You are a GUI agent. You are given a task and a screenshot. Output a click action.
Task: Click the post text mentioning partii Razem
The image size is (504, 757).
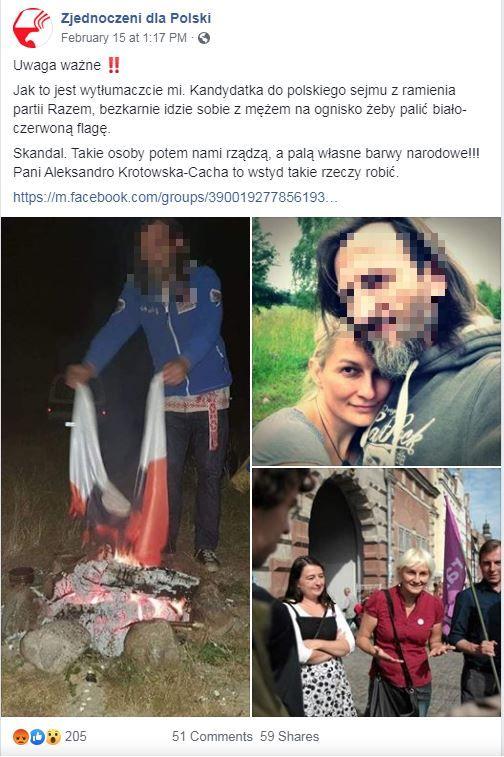[239, 109]
